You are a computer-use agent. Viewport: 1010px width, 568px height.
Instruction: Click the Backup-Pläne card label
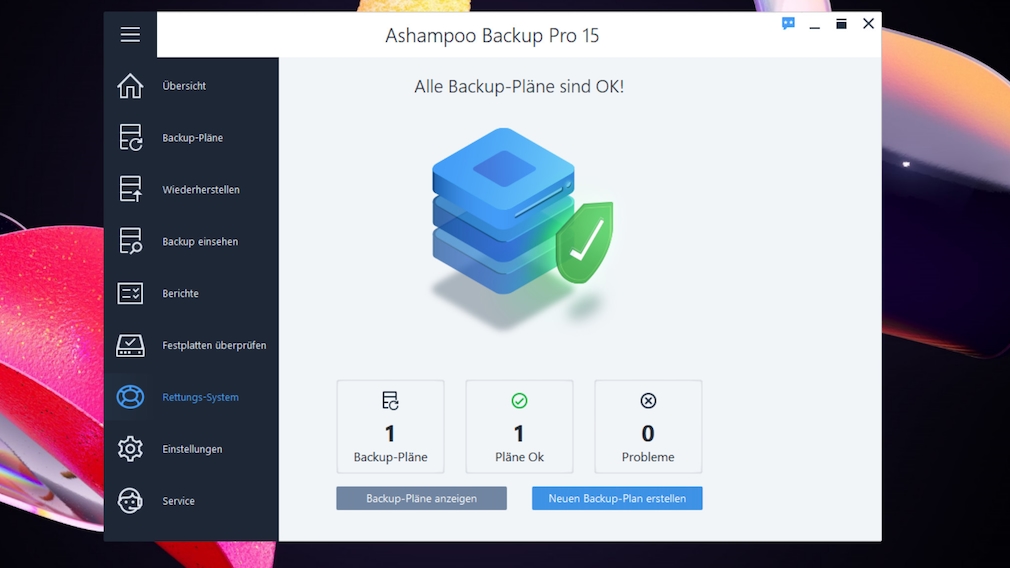click(390, 457)
